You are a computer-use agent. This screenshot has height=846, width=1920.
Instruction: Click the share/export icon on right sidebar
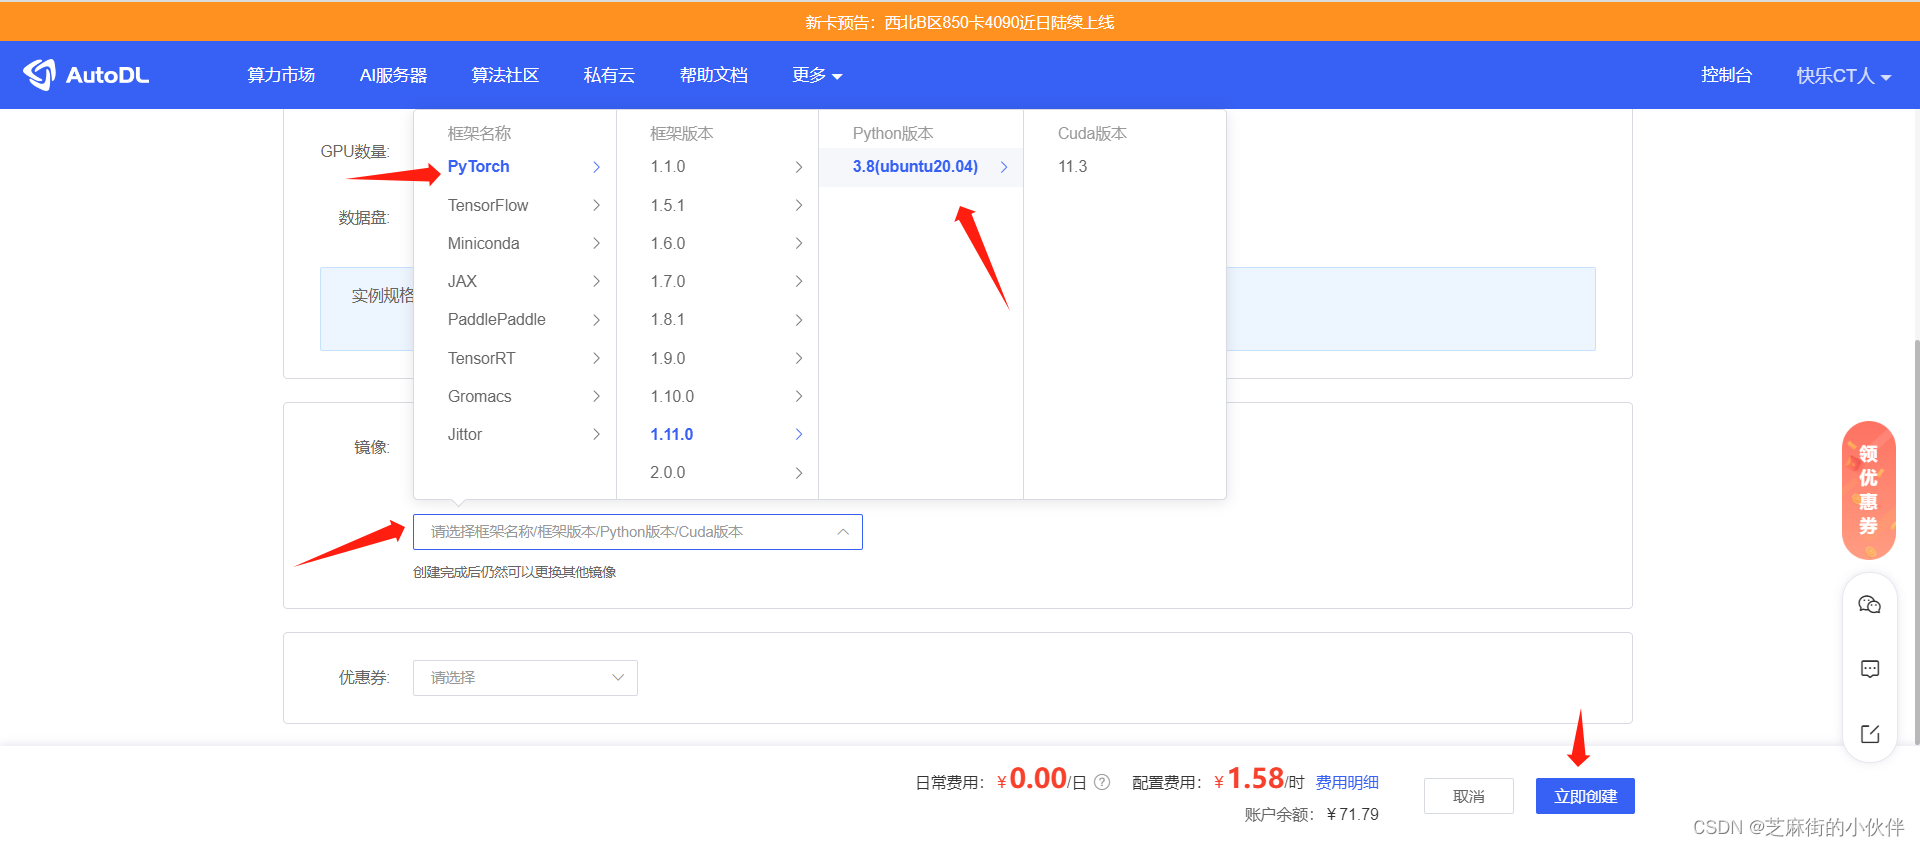point(1869,734)
